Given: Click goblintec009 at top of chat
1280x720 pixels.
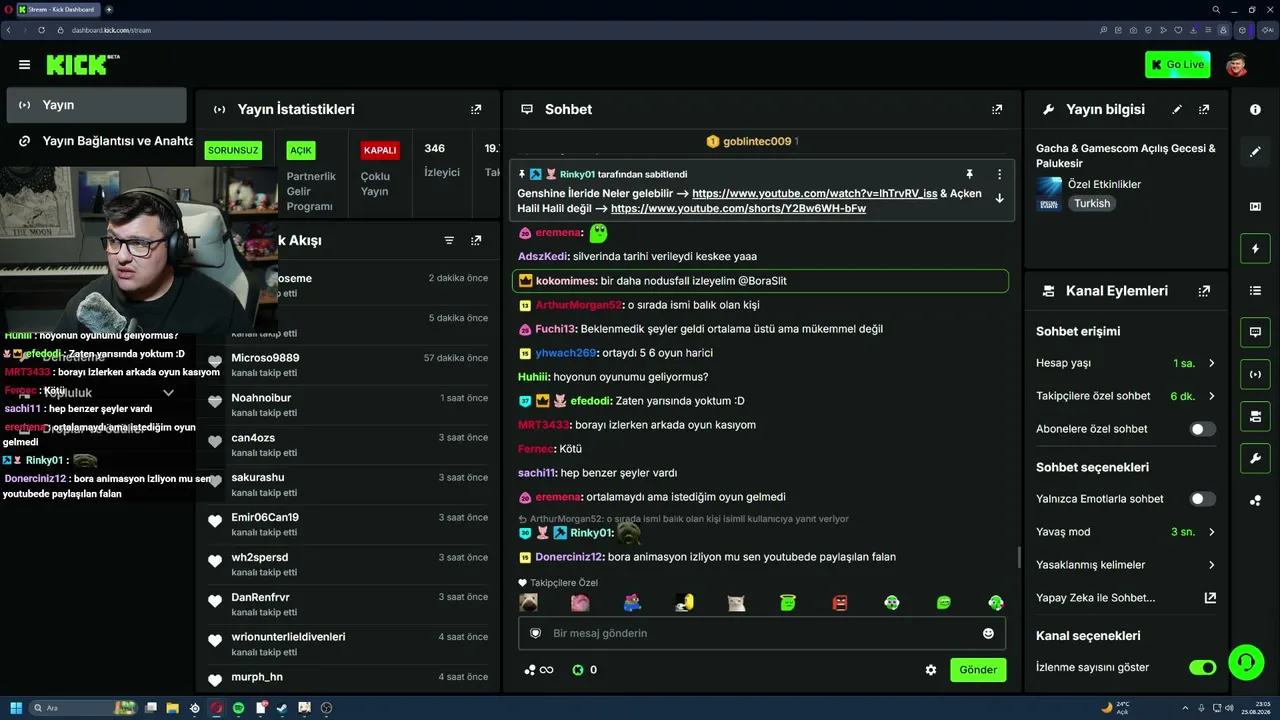Looking at the screenshot, I should tap(757, 142).
